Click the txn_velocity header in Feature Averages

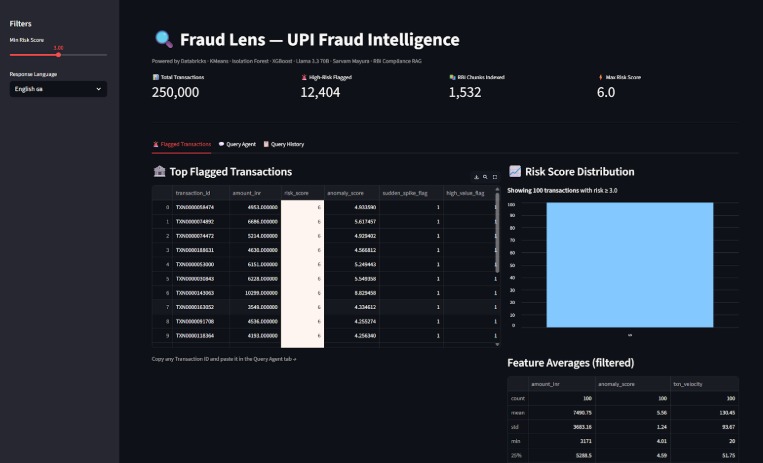(704, 384)
